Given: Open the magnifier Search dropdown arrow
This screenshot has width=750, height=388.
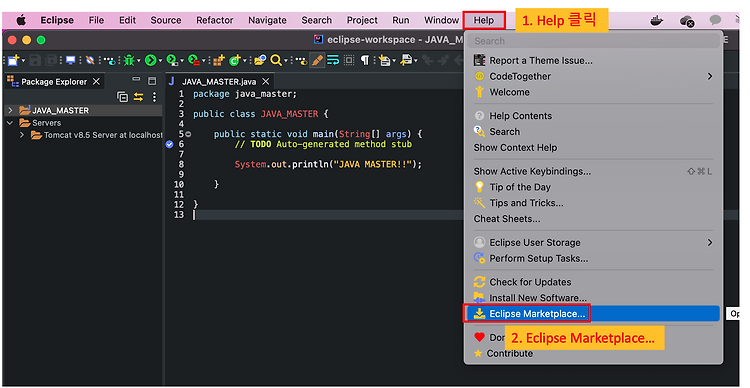Looking at the screenshot, I should pos(286,61).
